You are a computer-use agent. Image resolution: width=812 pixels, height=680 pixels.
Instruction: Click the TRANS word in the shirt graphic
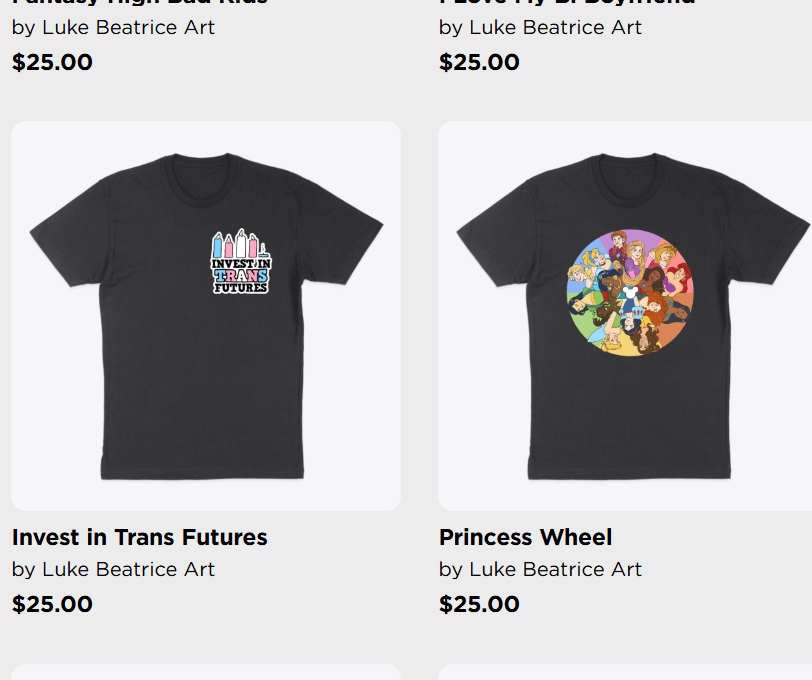(x=240, y=275)
